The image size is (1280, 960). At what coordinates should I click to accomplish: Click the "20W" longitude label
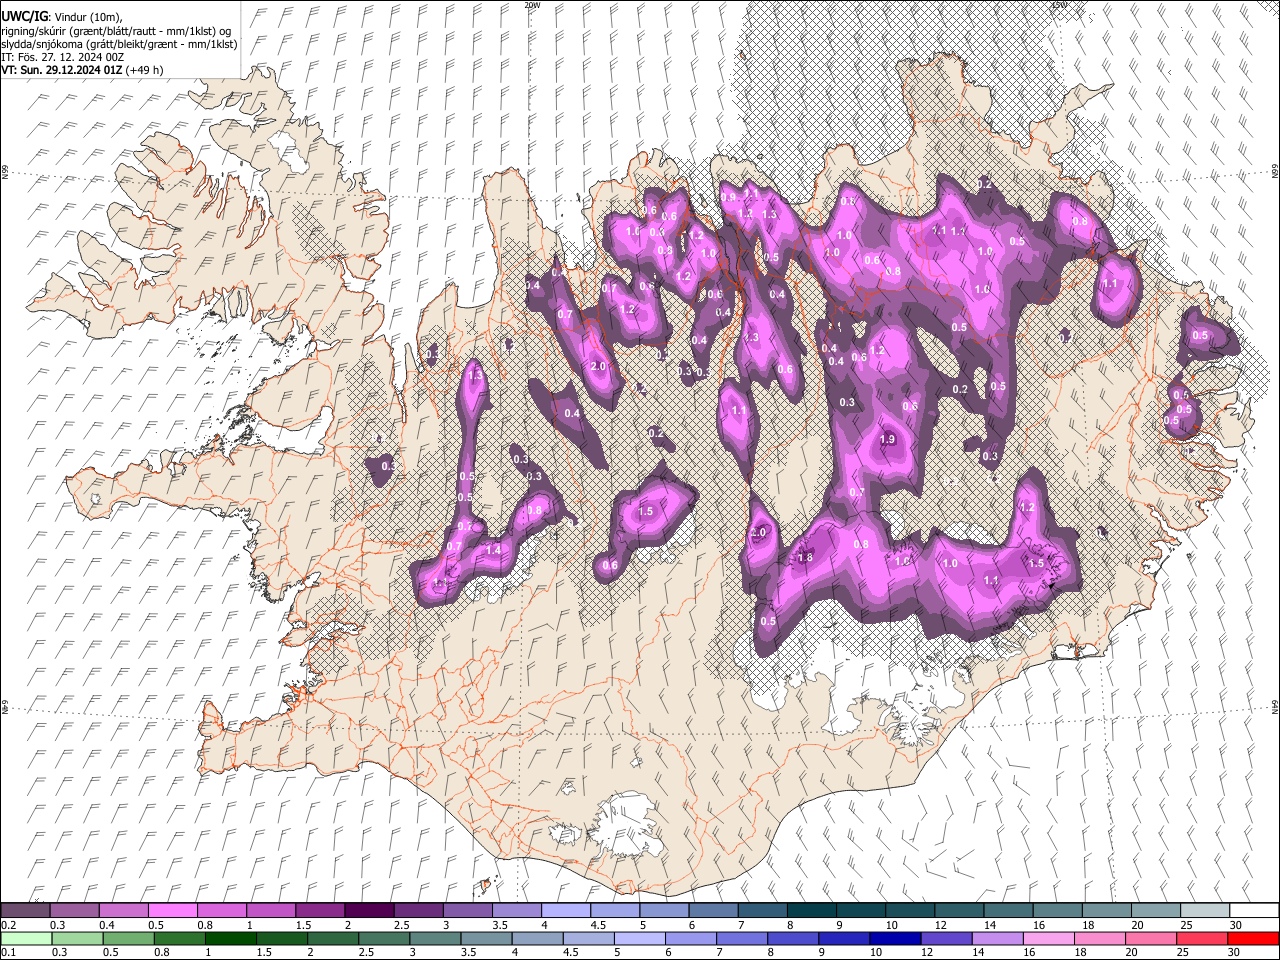coord(532,5)
